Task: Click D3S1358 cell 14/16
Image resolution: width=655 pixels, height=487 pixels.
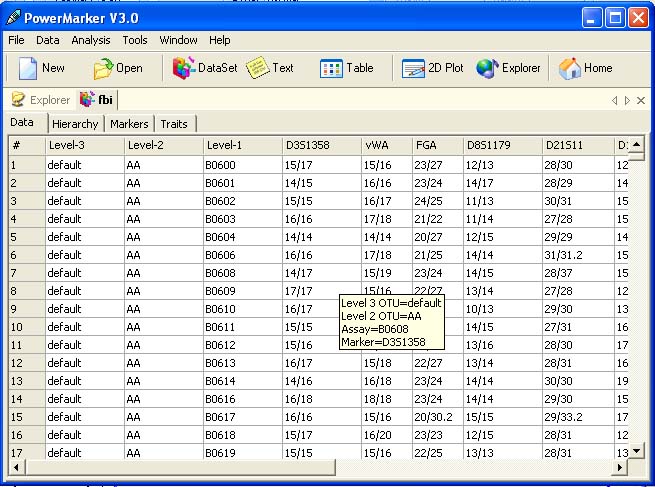Action: click(x=322, y=381)
